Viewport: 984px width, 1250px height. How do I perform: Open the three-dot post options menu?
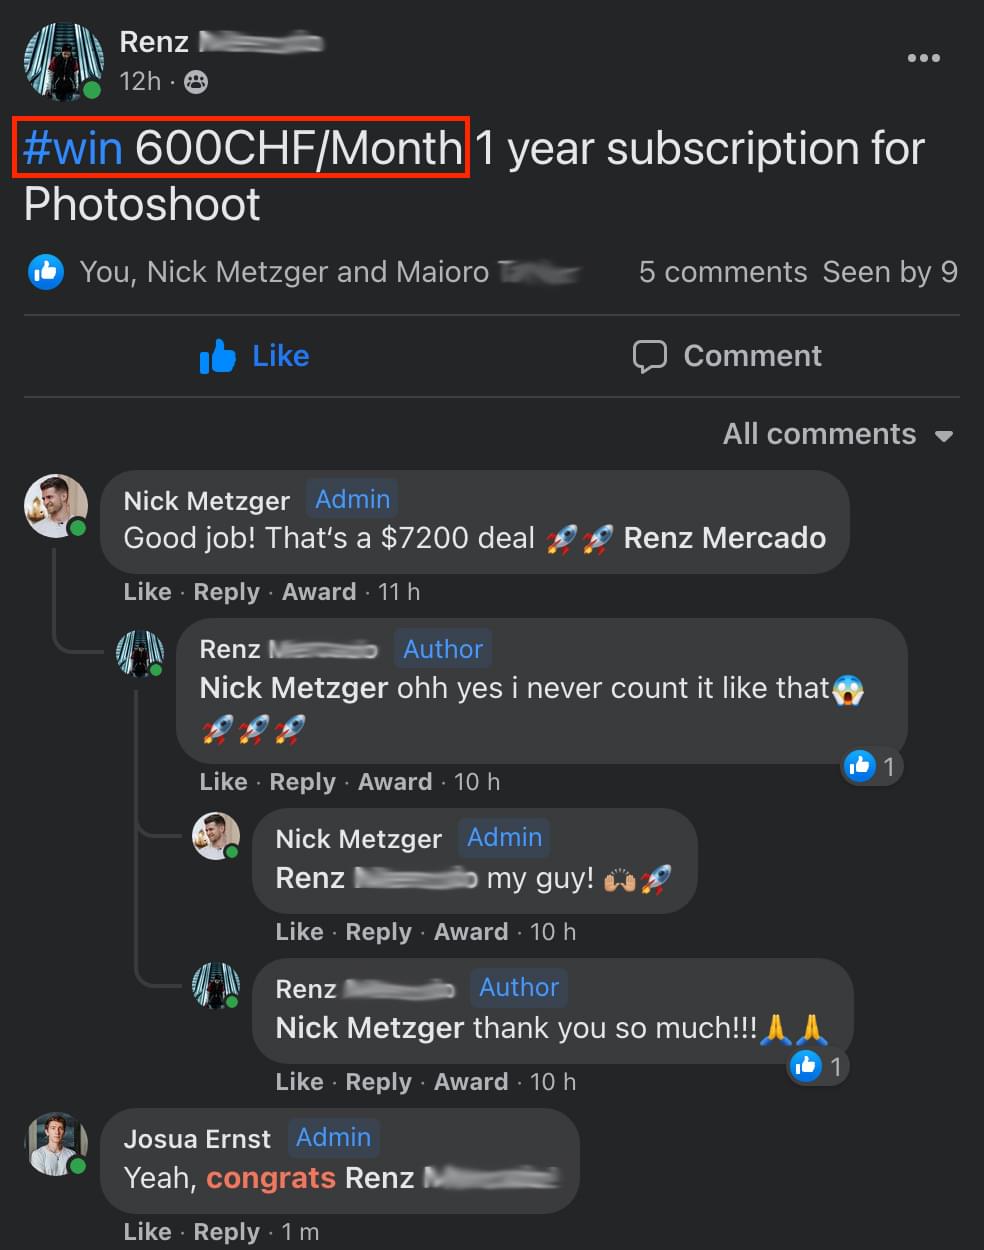click(x=923, y=58)
